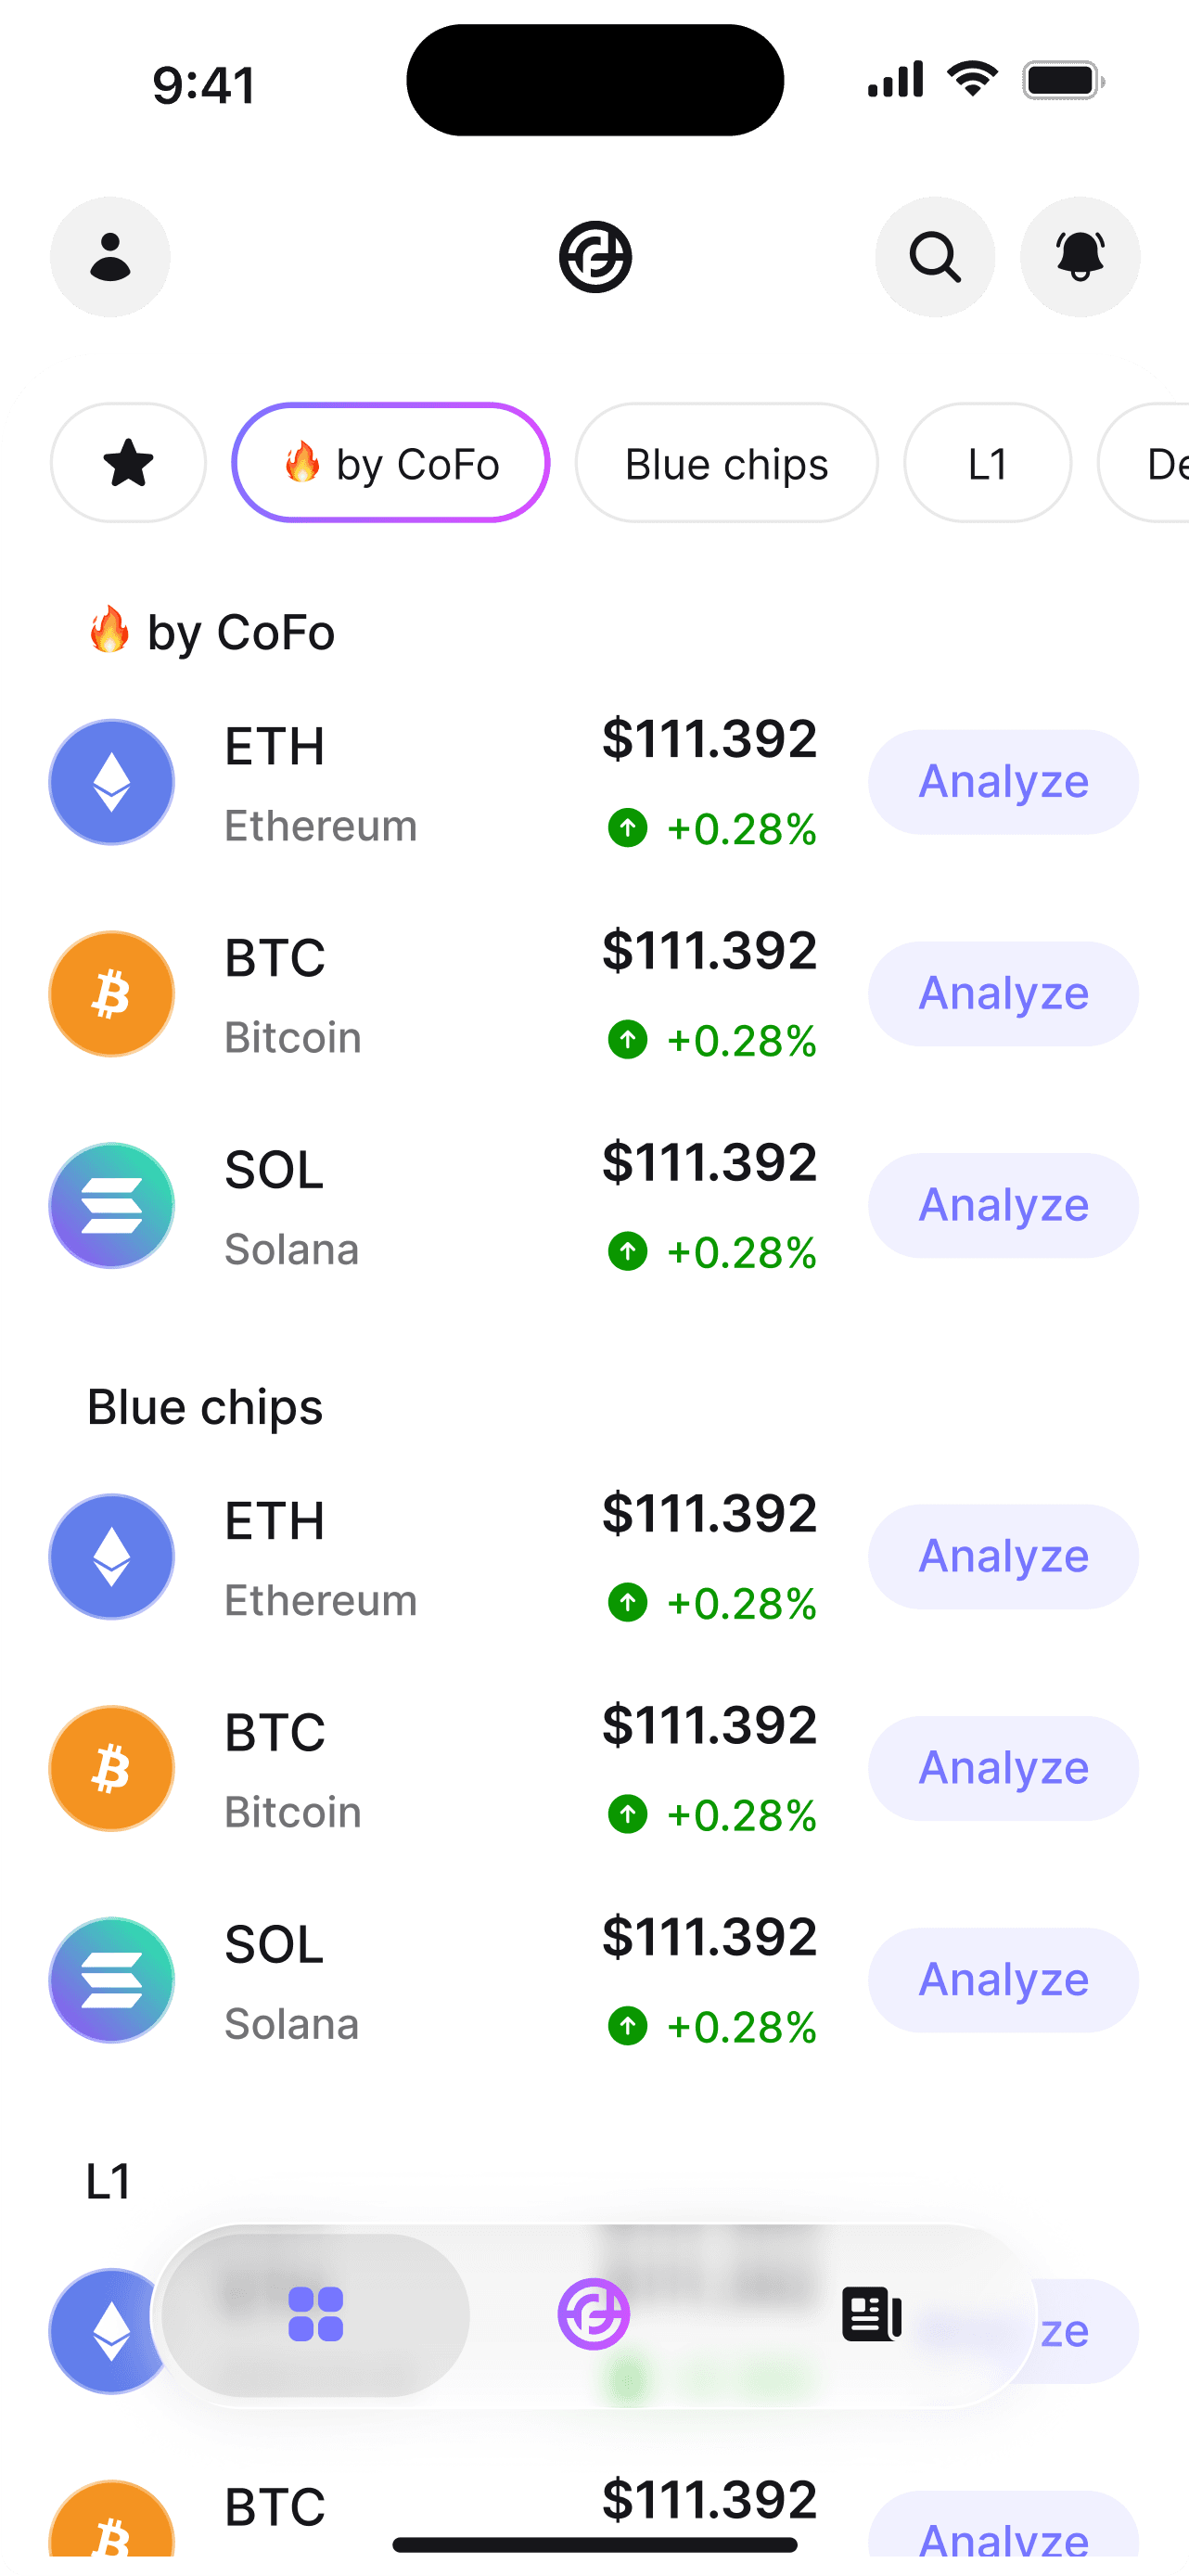1189x2576 pixels.
Task: Analyze SOL under Blue chips
Action: 1003,1980
